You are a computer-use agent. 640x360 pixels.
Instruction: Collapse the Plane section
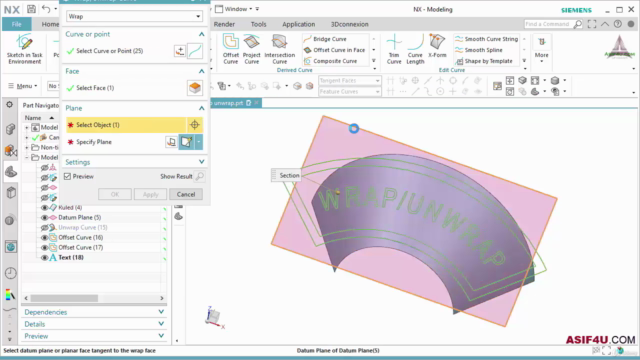point(201,108)
